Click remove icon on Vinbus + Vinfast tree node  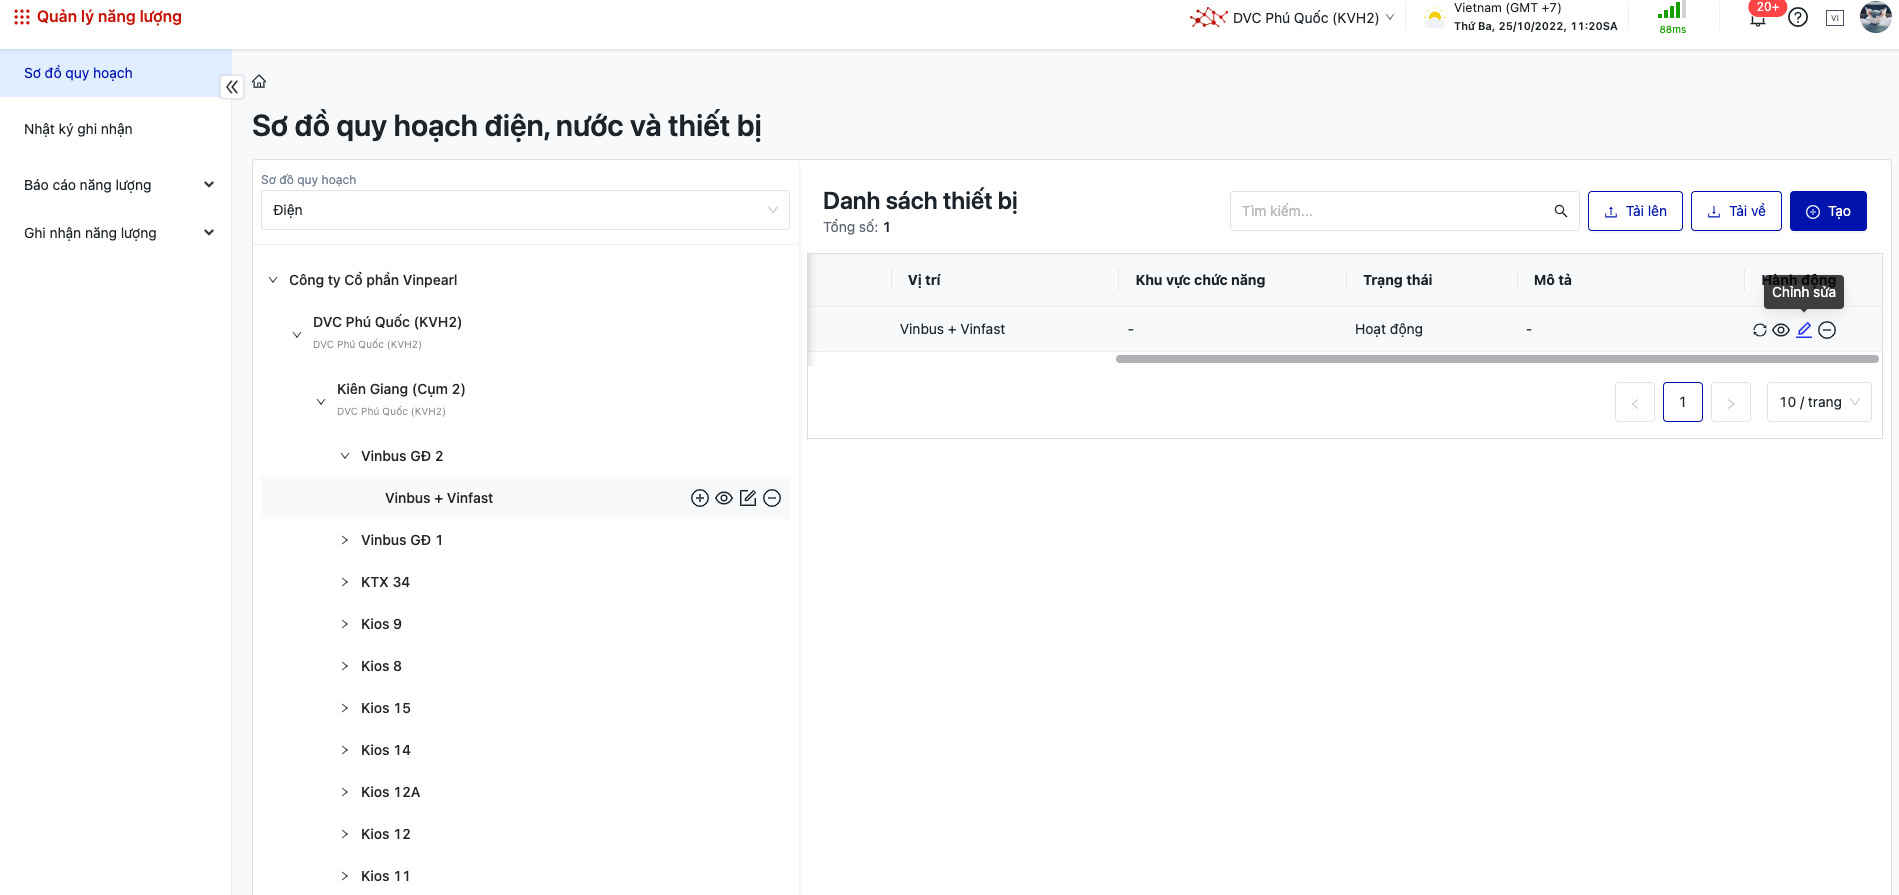pos(772,498)
